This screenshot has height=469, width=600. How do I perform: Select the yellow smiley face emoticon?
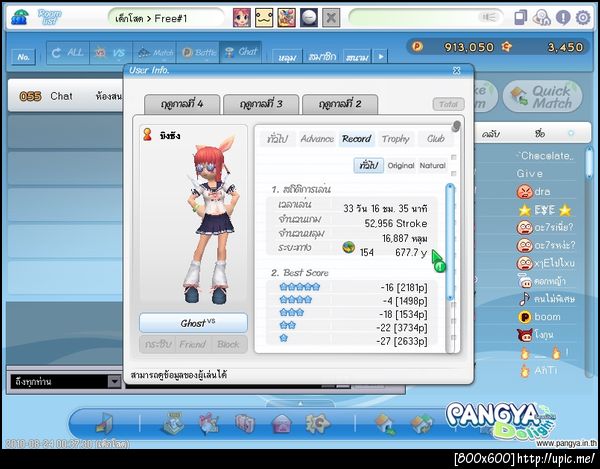264,18
